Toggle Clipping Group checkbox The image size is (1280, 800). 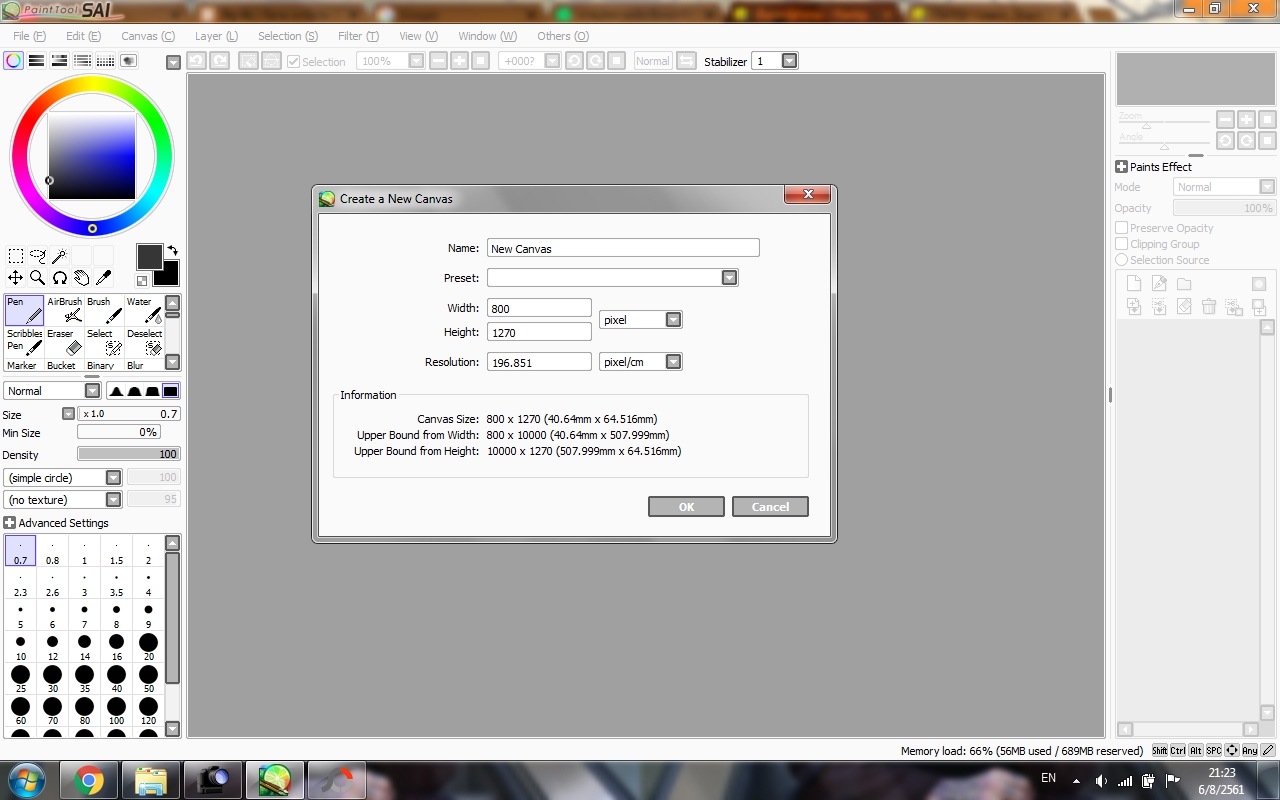[x=1122, y=244]
